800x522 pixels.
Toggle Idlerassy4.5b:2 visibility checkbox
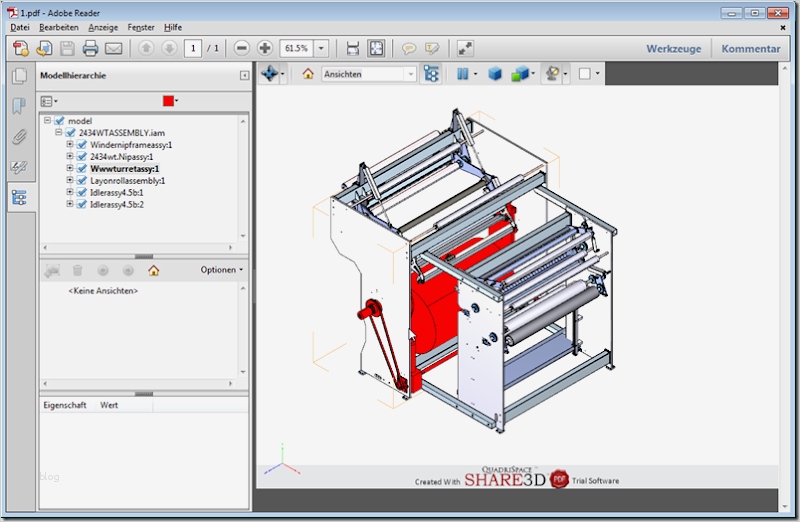click(82, 204)
